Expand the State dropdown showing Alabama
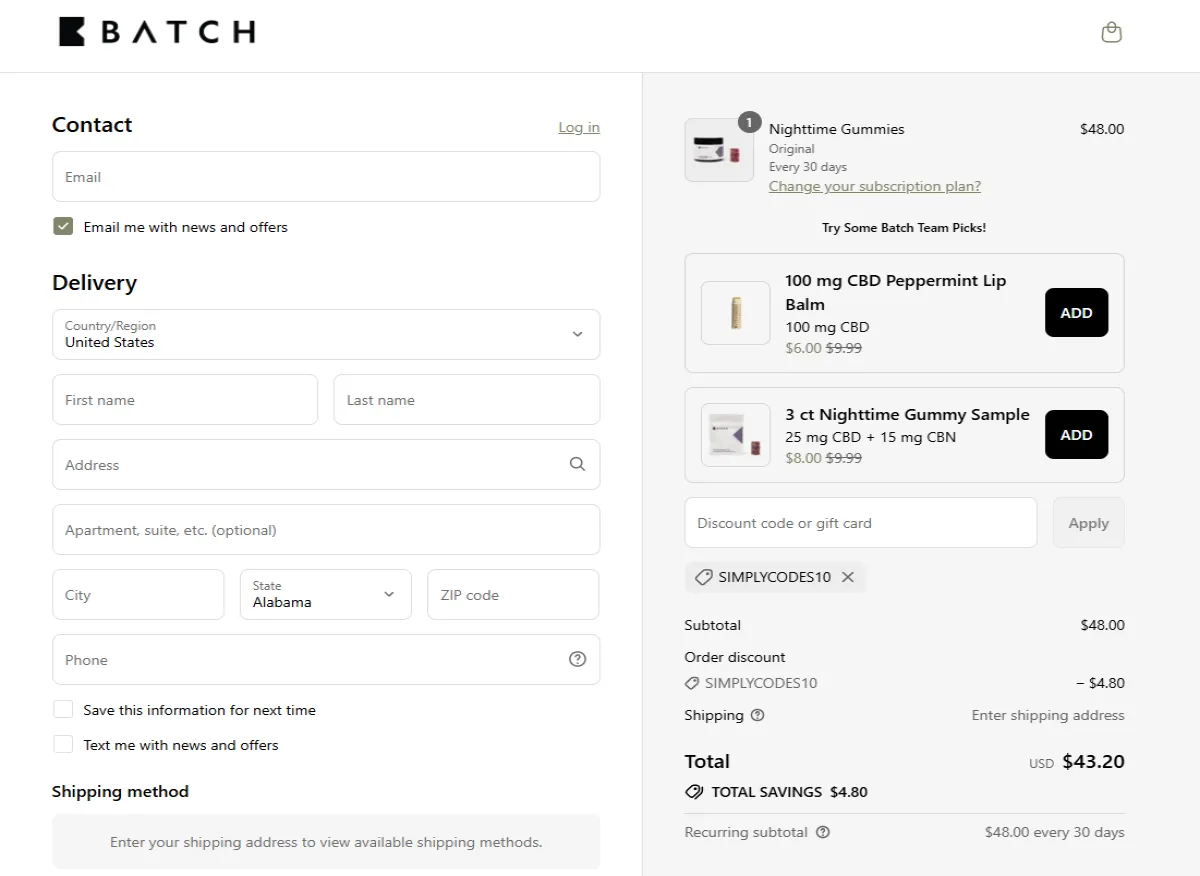 (x=326, y=594)
